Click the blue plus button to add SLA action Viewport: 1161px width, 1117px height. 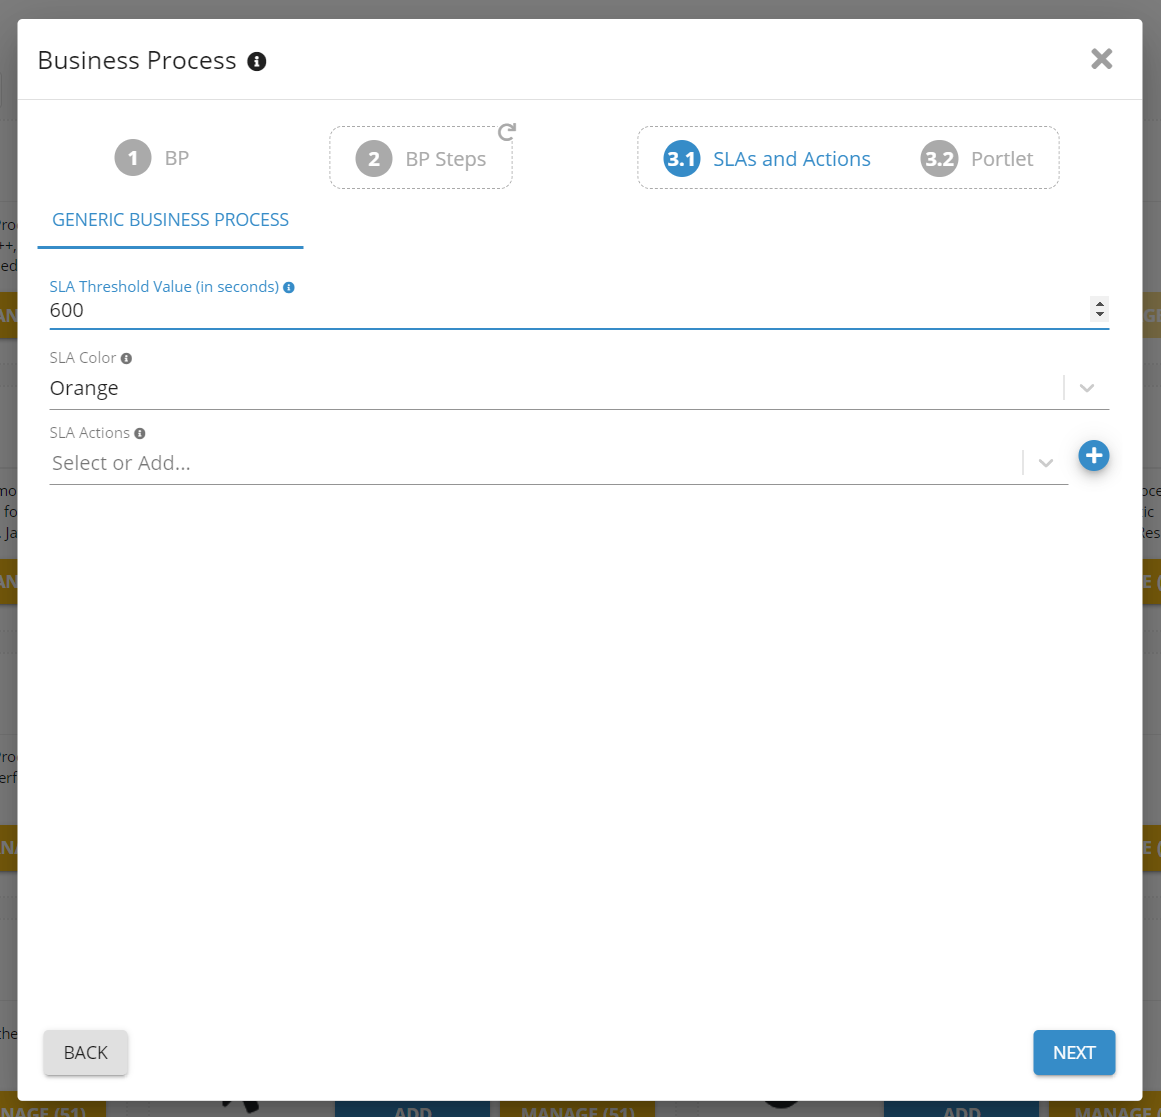[x=1093, y=456]
